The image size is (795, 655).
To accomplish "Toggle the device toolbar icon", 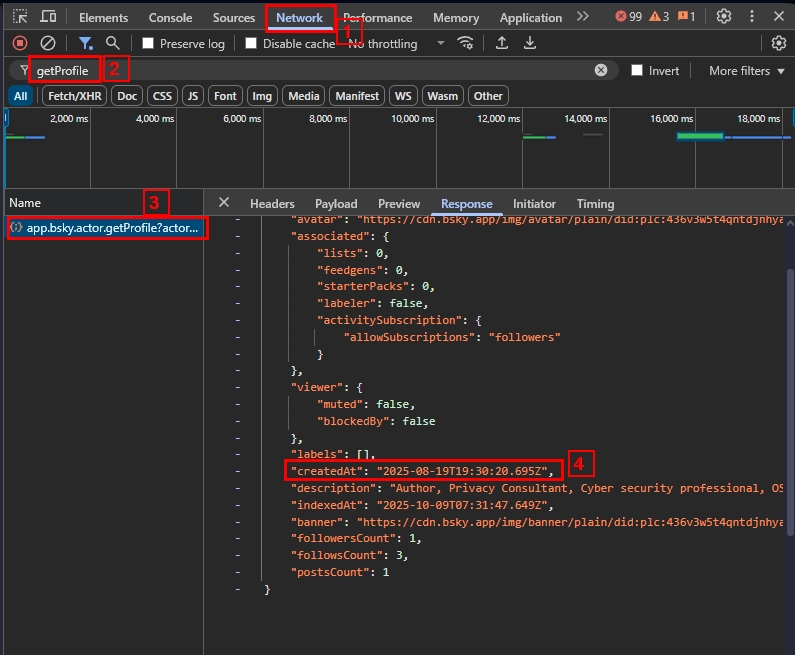I will pyautogui.click(x=48, y=17).
